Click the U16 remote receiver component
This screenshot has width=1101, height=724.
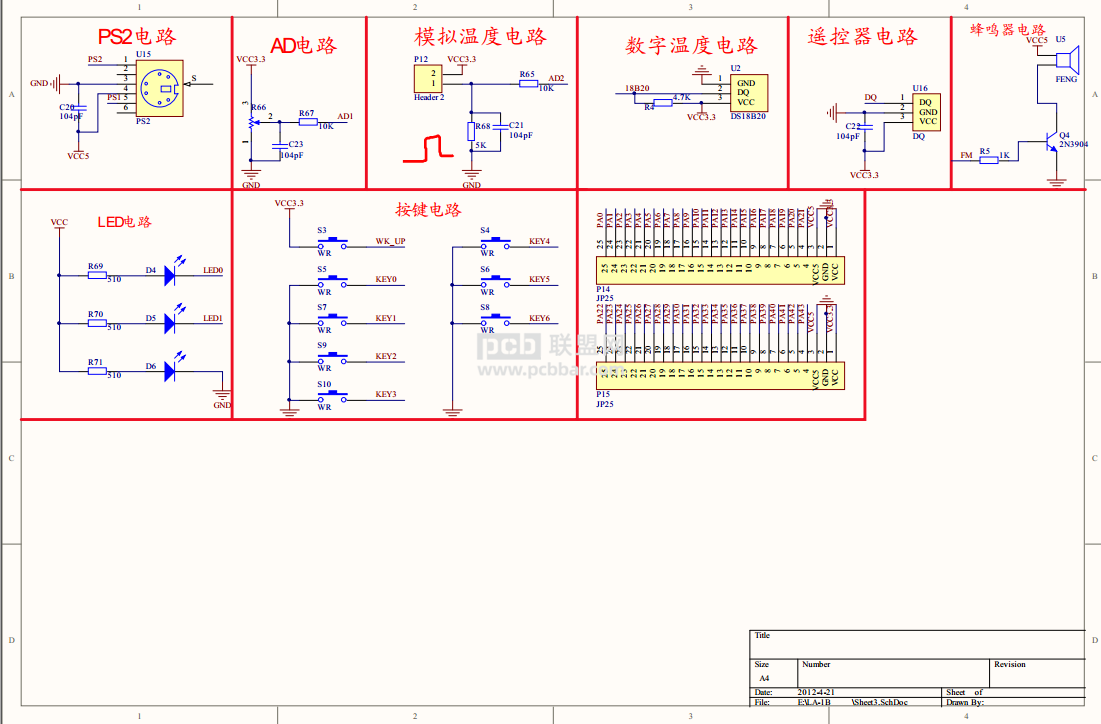(x=926, y=112)
